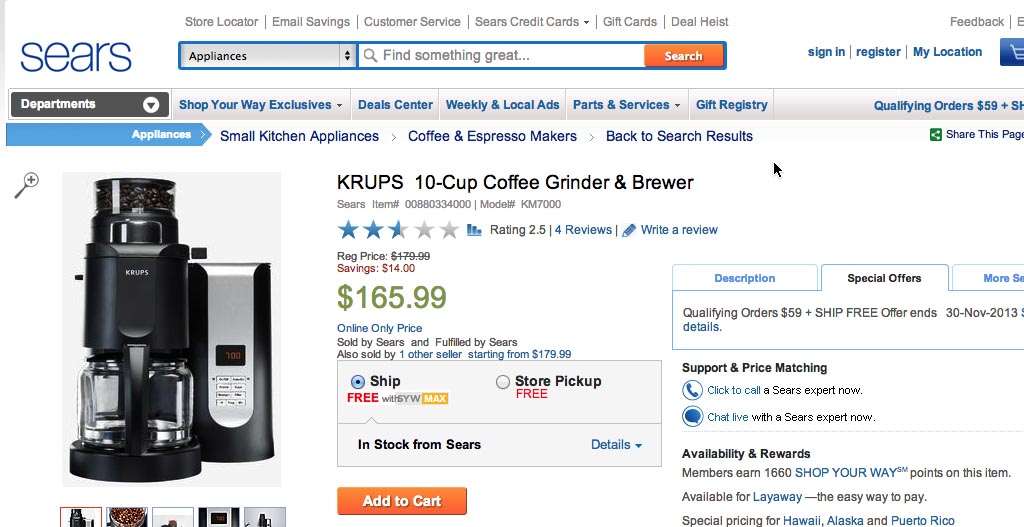
Task: Click the magnifier zoom icon beside product image
Action: (27, 184)
